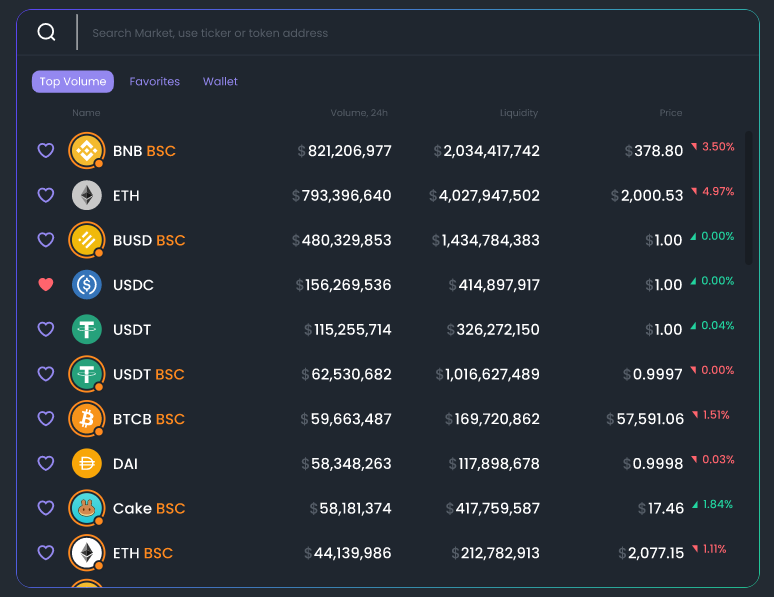774x597 pixels.
Task: Click the vertical scrollbar thumb
Action: click(748, 198)
